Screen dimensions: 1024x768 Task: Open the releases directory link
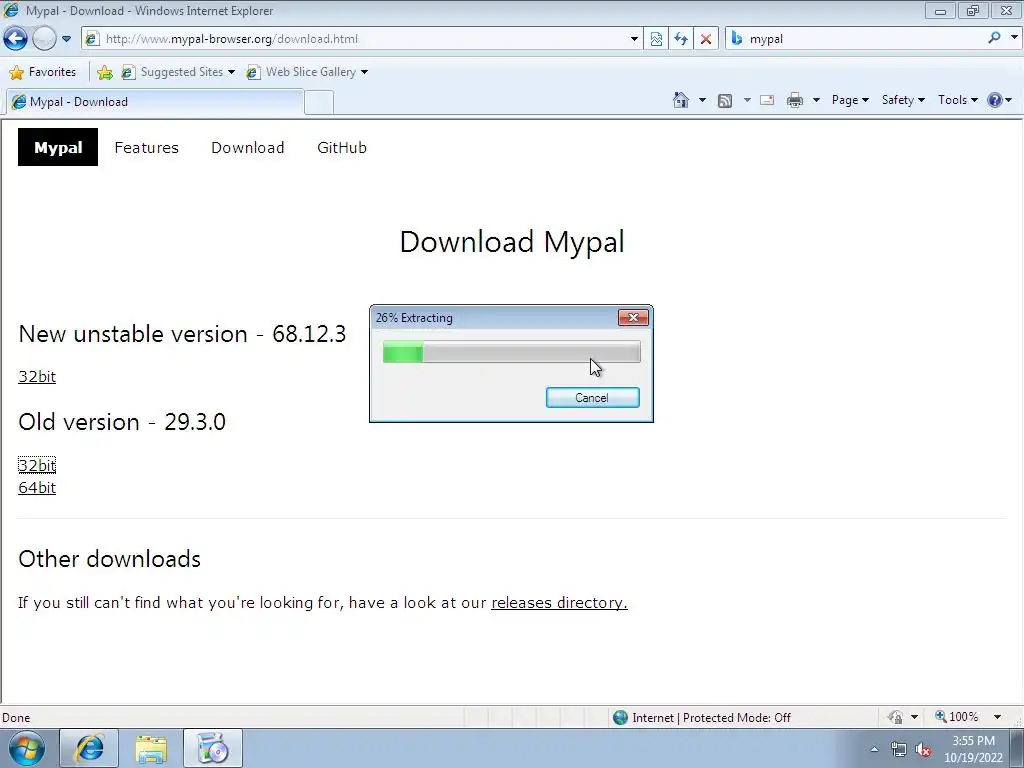point(559,603)
